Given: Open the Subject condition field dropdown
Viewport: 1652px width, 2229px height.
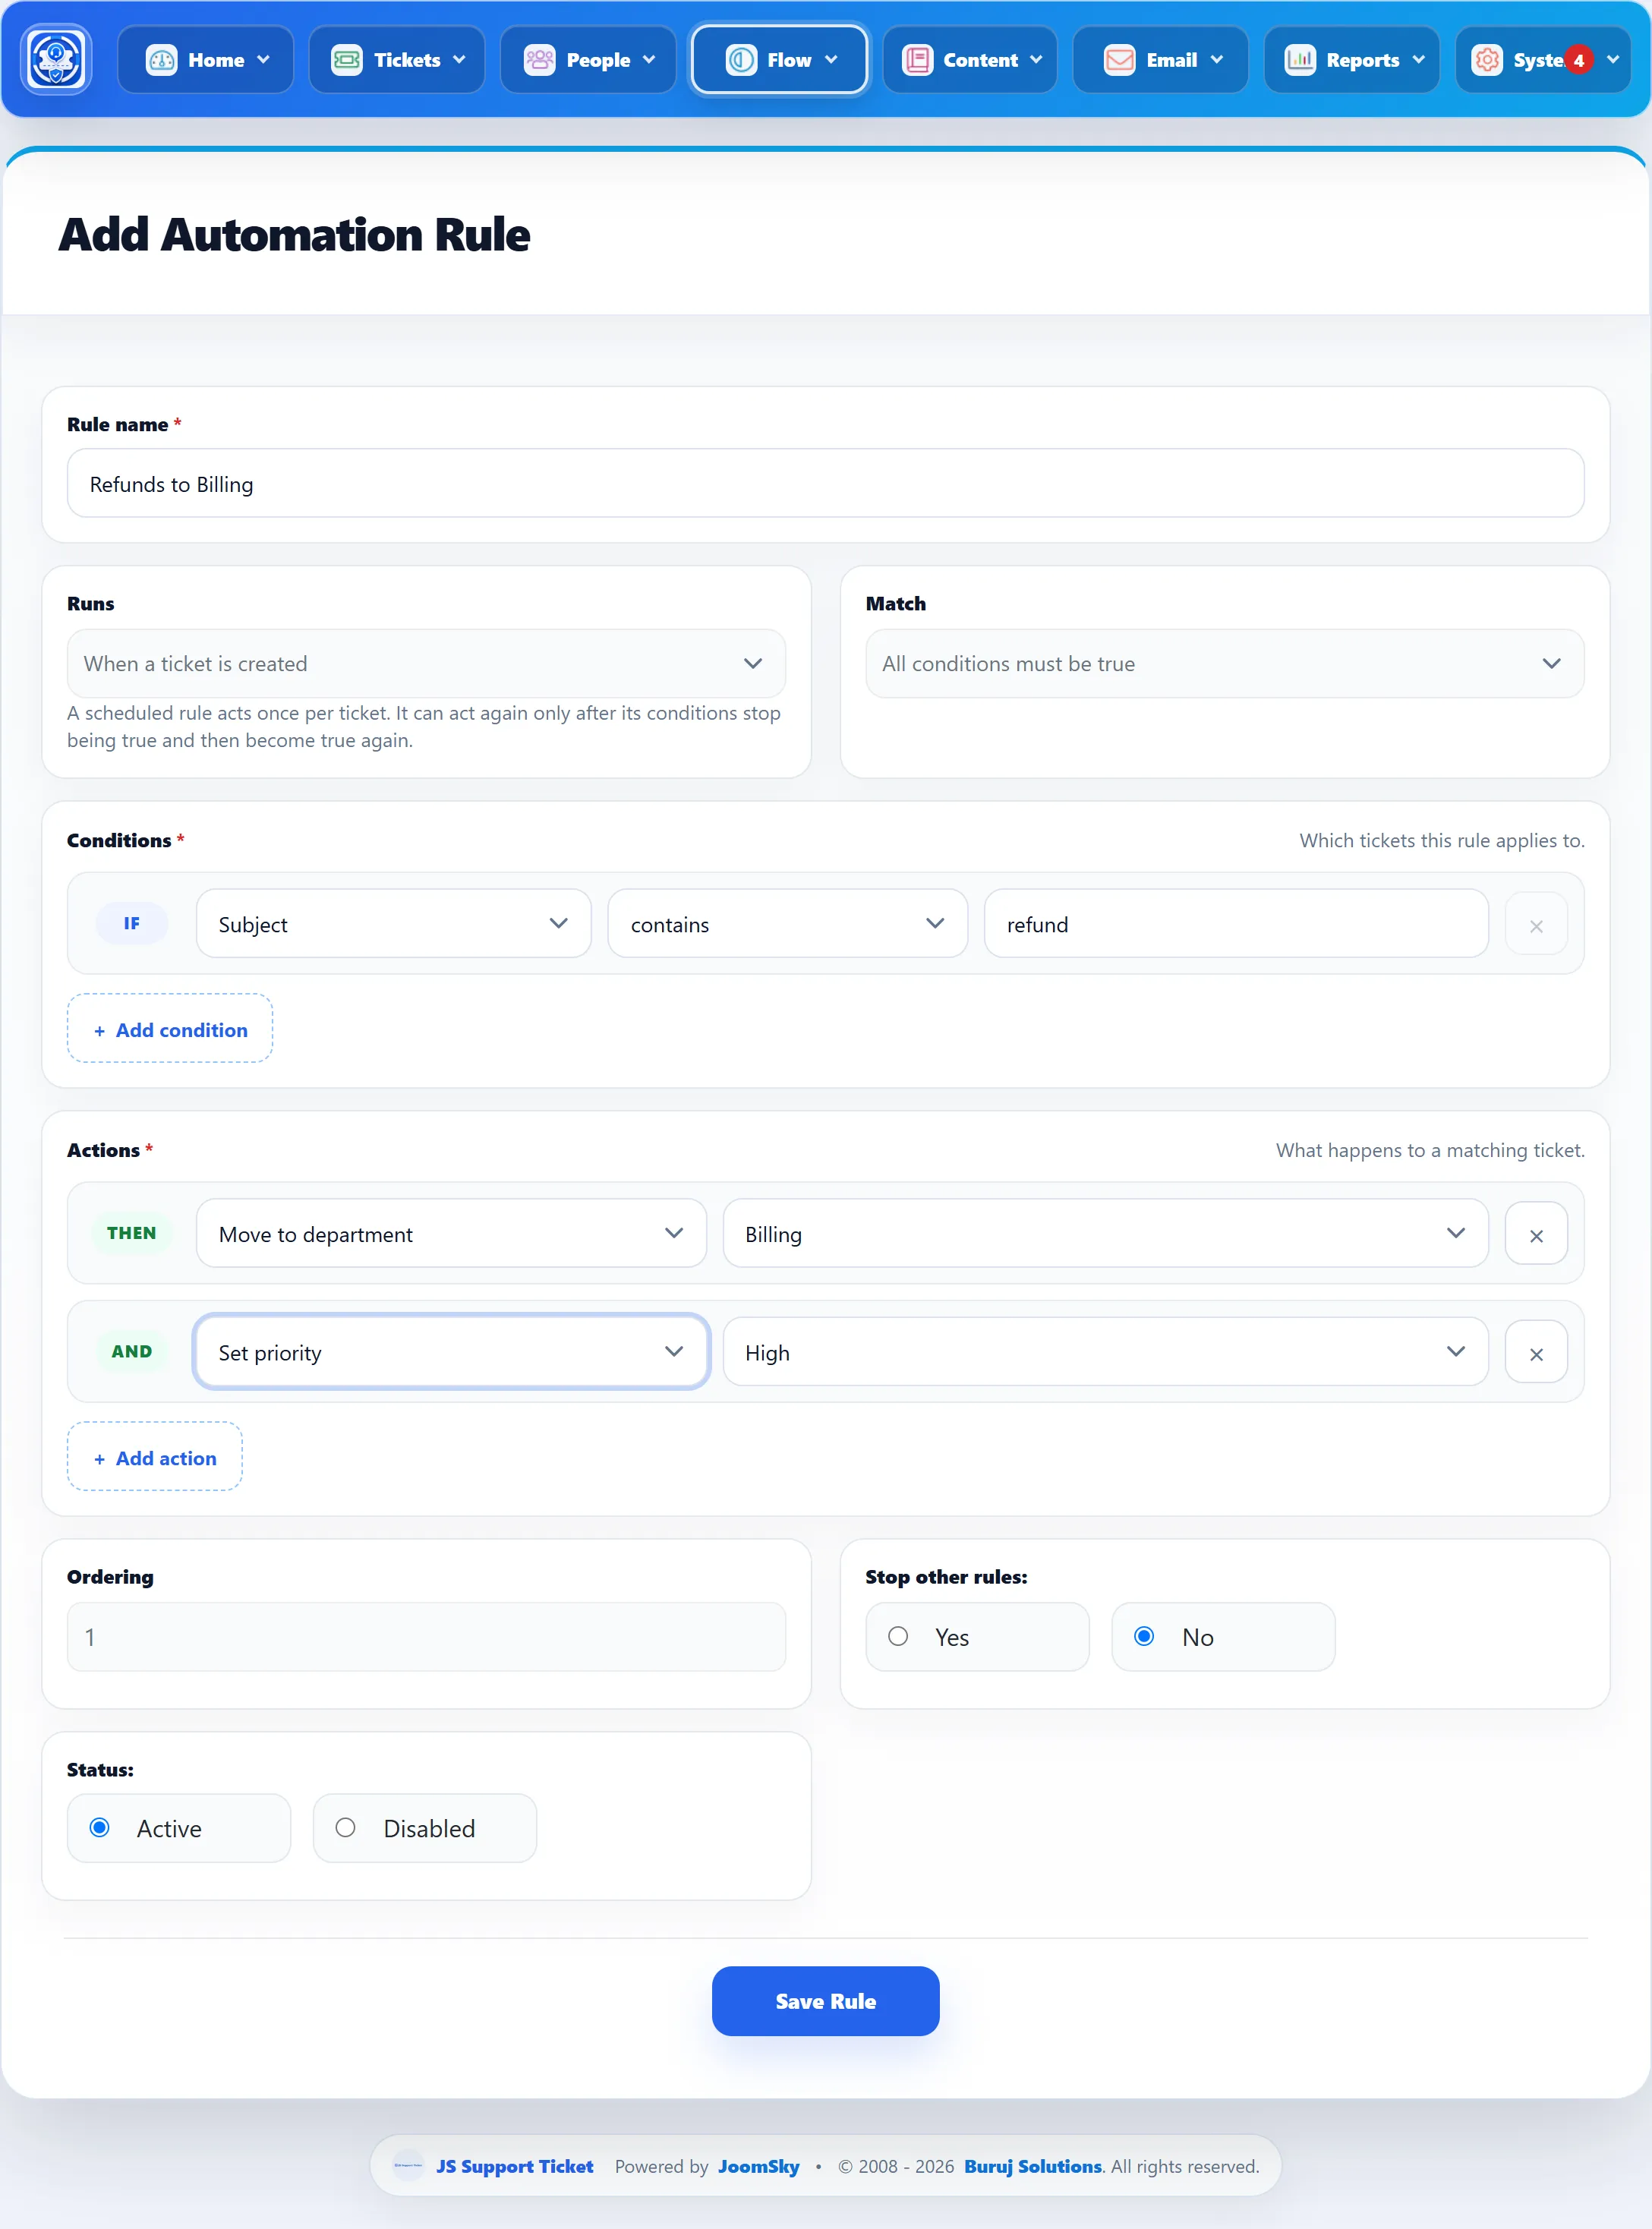Looking at the screenshot, I should pos(394,924).
